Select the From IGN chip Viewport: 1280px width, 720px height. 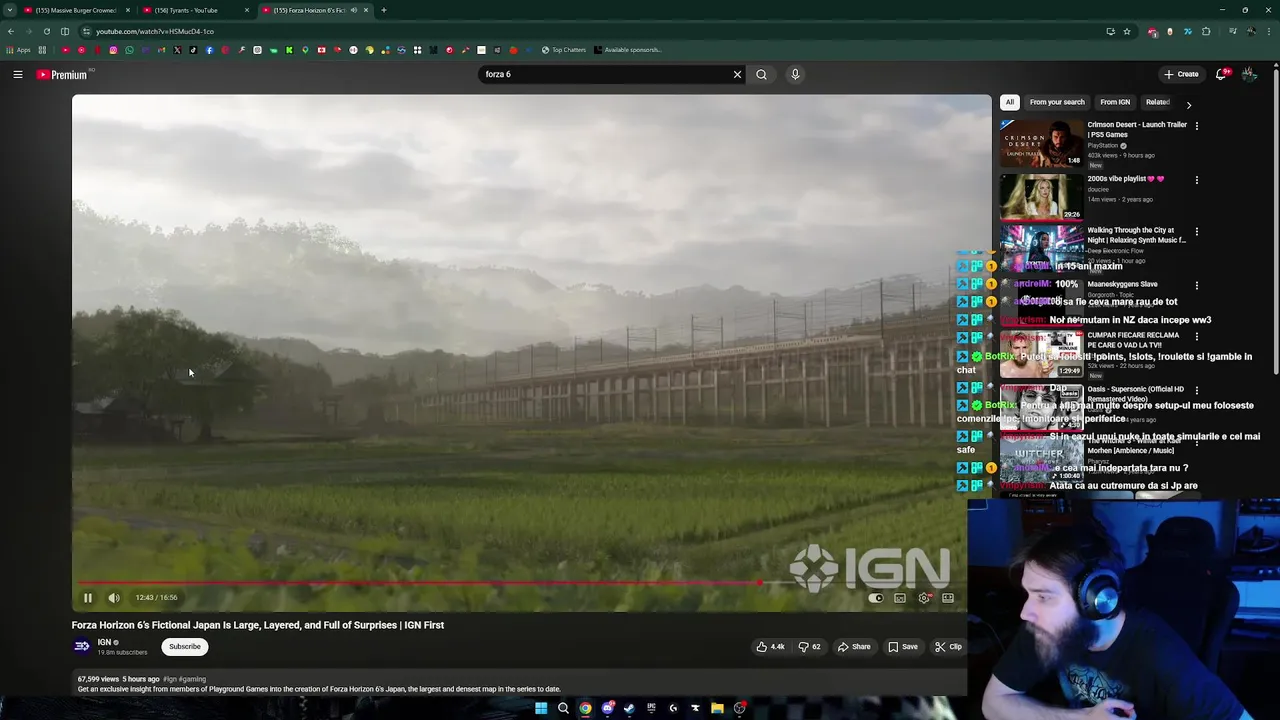(x=1115, y=102)
